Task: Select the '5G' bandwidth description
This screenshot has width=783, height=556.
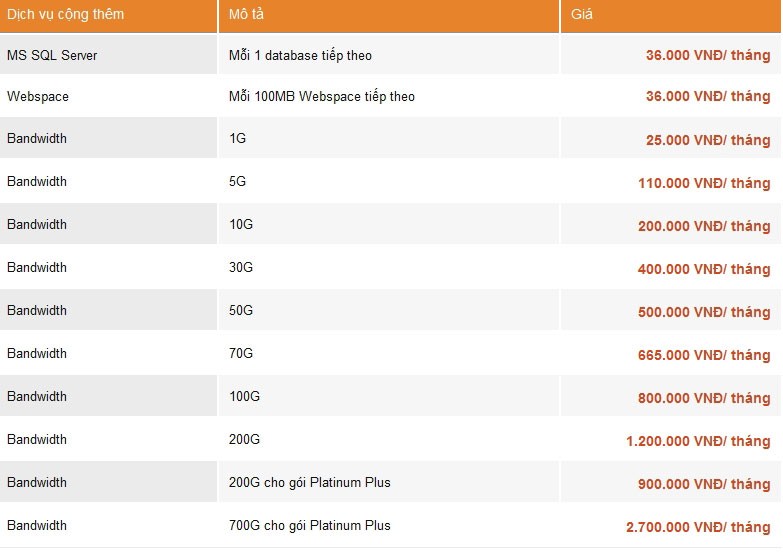Action: tap(238, 181)
